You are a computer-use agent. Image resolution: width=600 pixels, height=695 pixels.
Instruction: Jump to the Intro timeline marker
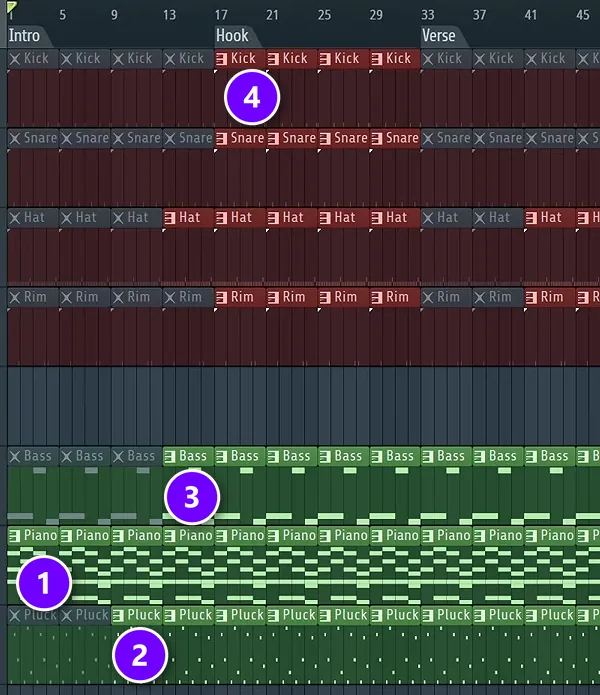(24, 35)
